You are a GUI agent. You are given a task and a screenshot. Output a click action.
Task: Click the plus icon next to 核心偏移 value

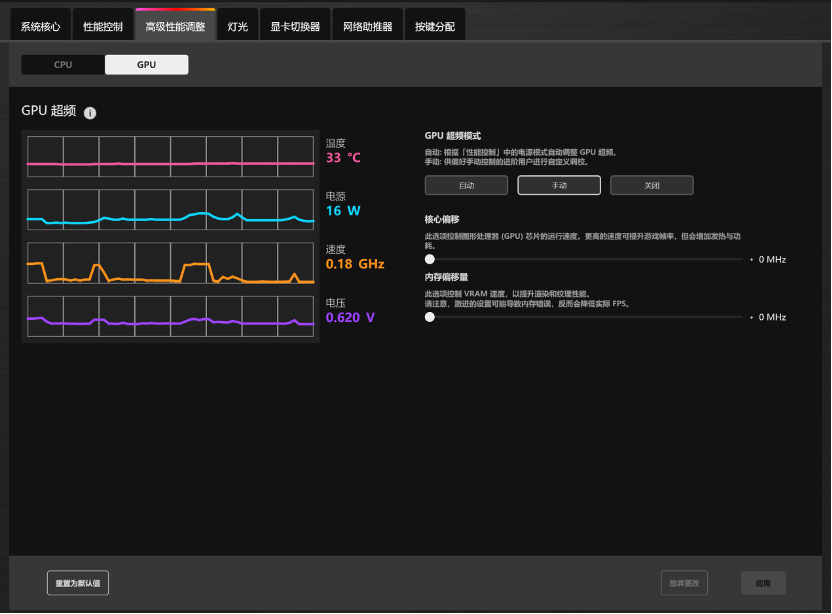click(751, 260)
